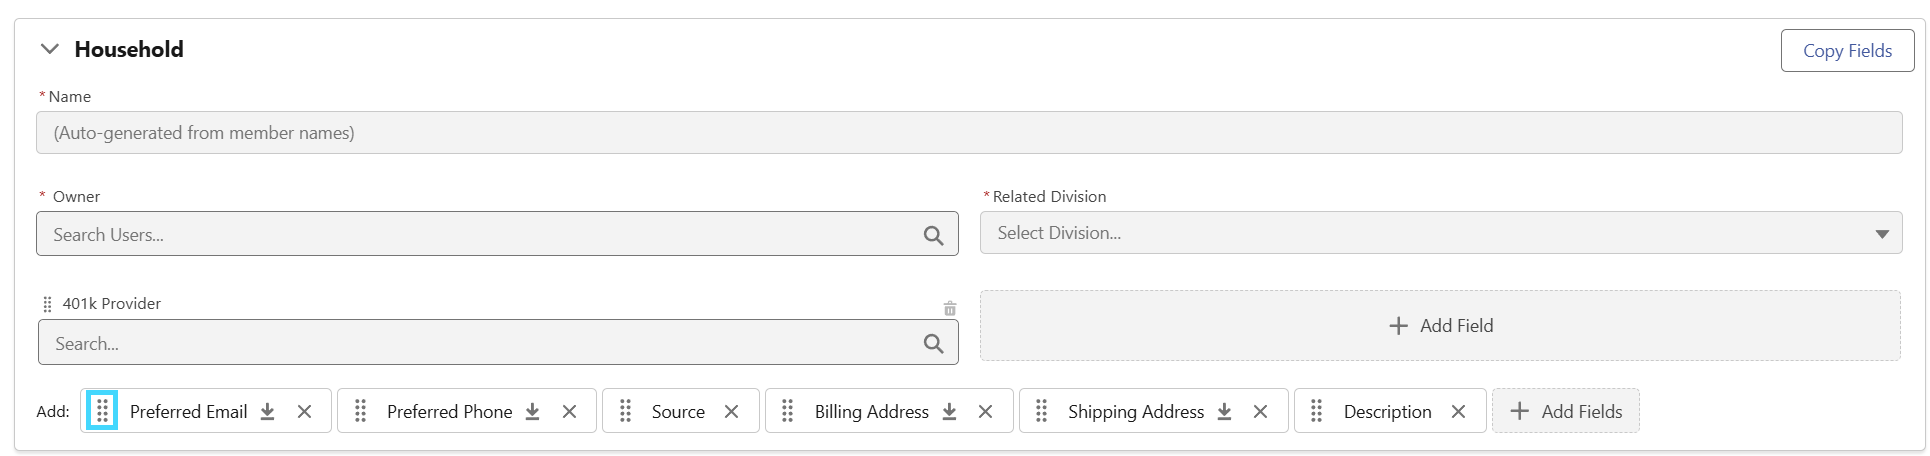The height and width of the screenshot is (456, 1930).
Task: Click the search icon in Owner field
Action: [x=933, y=235]
